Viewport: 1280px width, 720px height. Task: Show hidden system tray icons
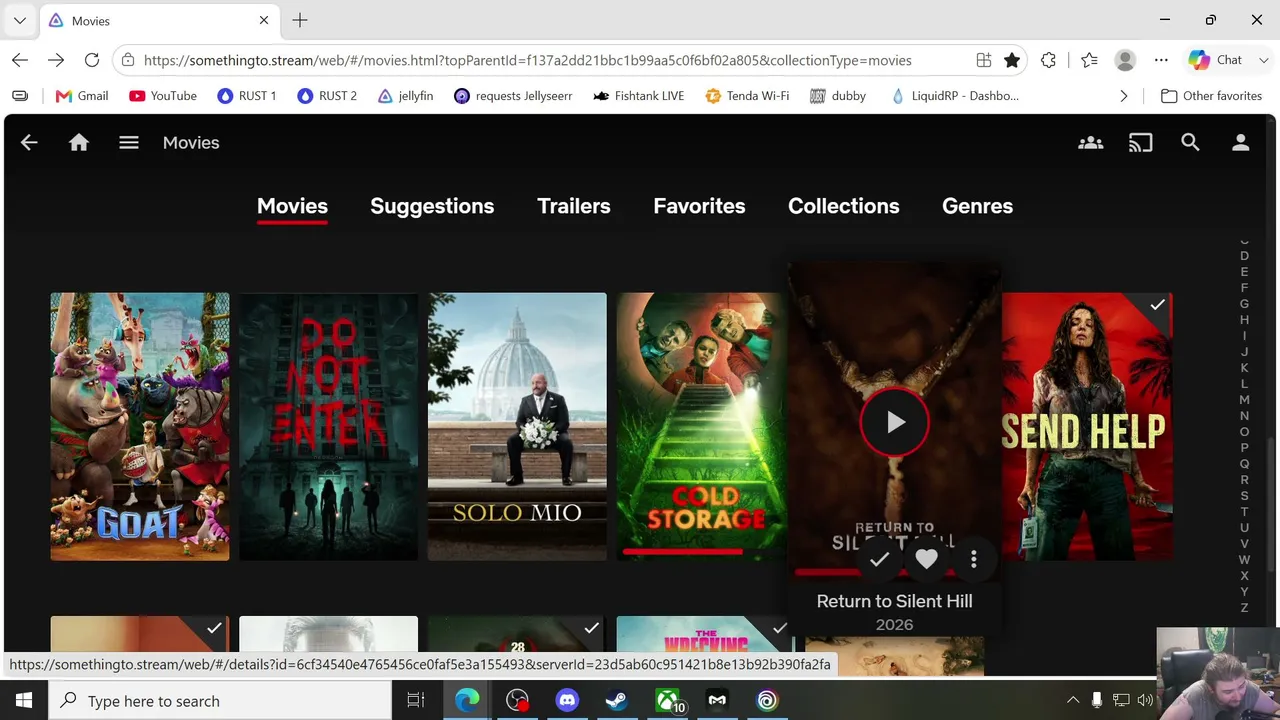[1073, 701]
